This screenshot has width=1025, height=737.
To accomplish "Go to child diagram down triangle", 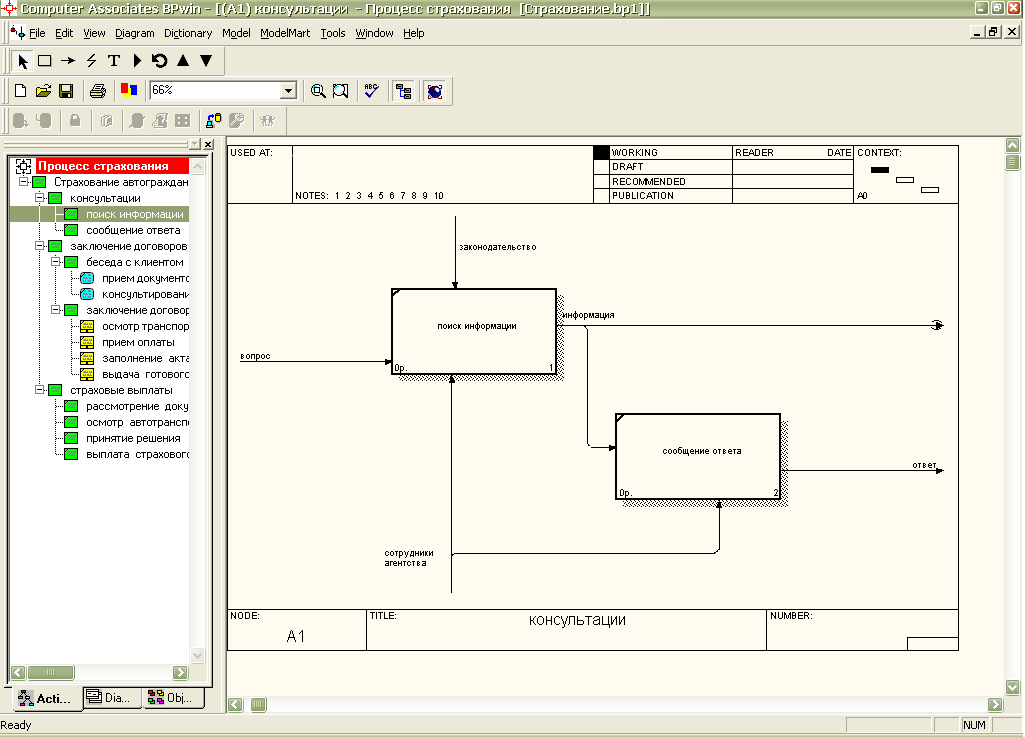I will [x=206, y=61].
